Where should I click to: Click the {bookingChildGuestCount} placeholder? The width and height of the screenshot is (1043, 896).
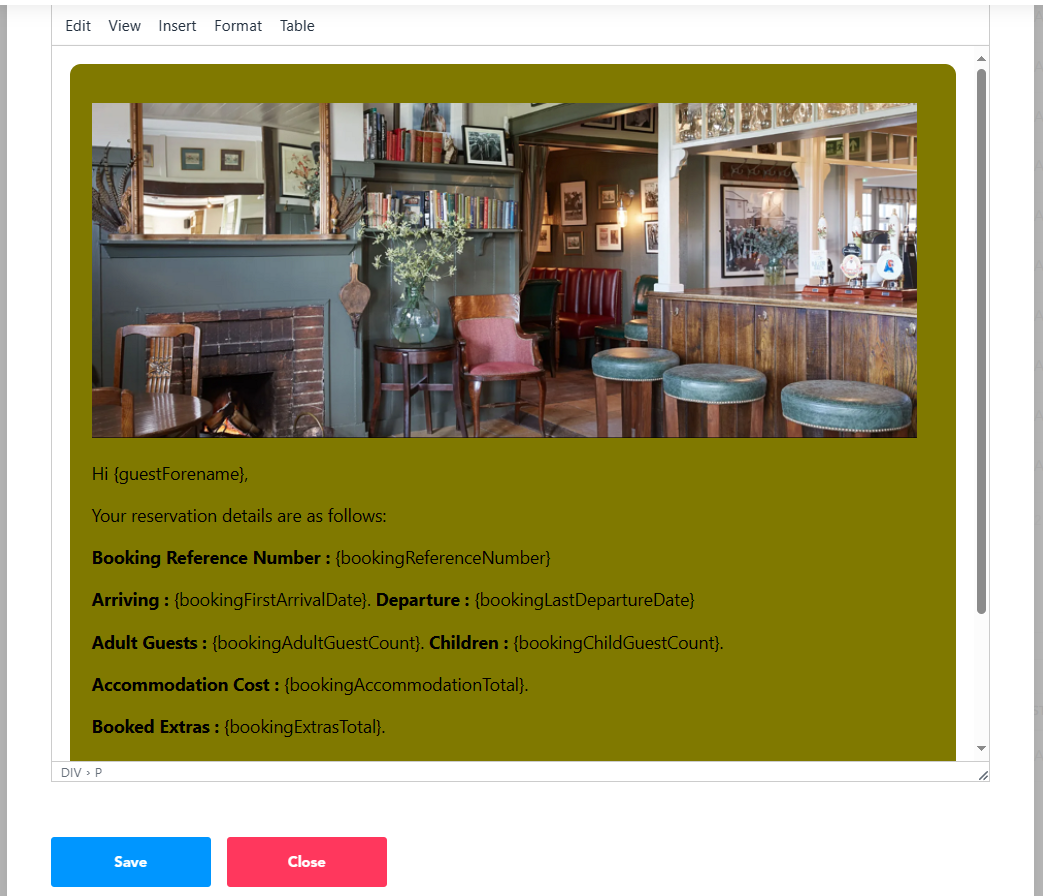pyautogui.click(x=617, y=643)
